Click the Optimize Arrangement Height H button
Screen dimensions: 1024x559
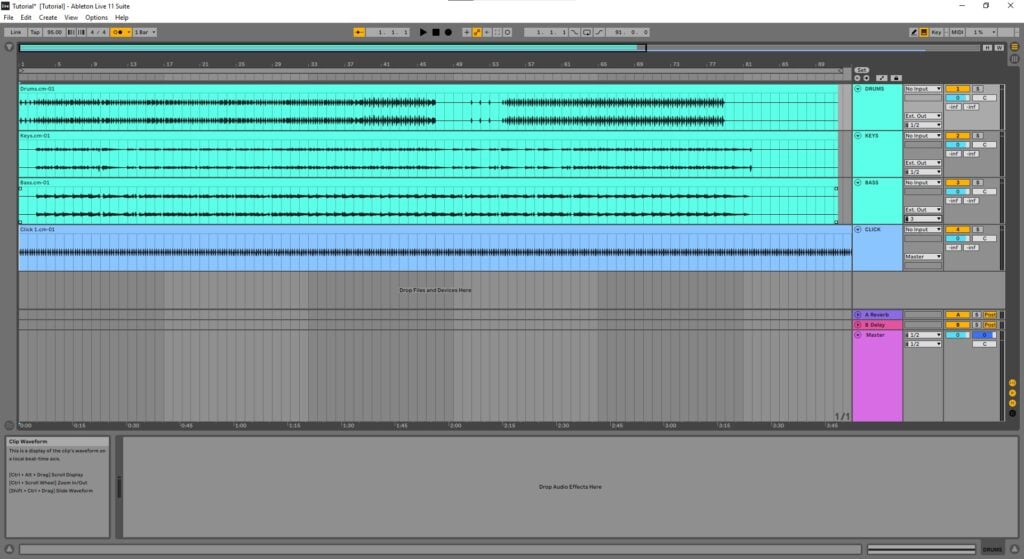987,48
